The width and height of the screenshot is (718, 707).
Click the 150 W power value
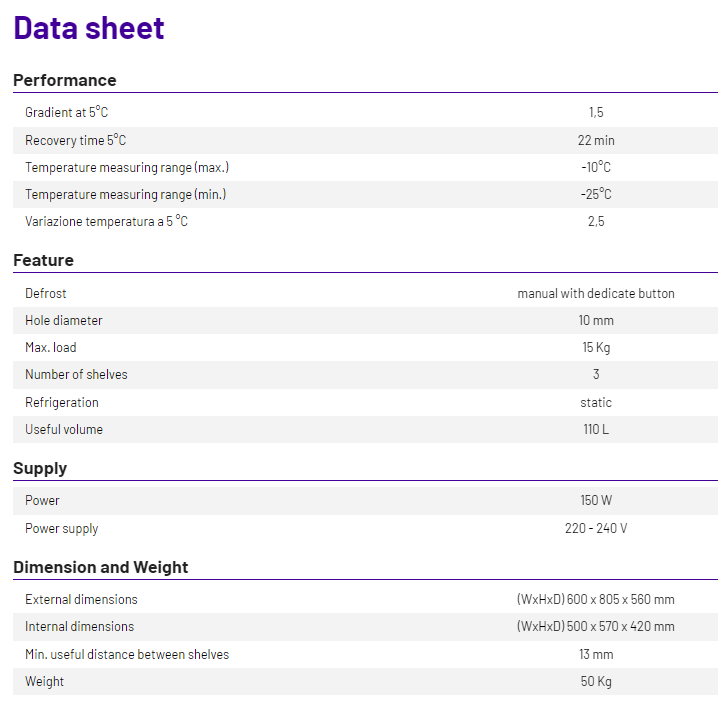click(596, 500)
